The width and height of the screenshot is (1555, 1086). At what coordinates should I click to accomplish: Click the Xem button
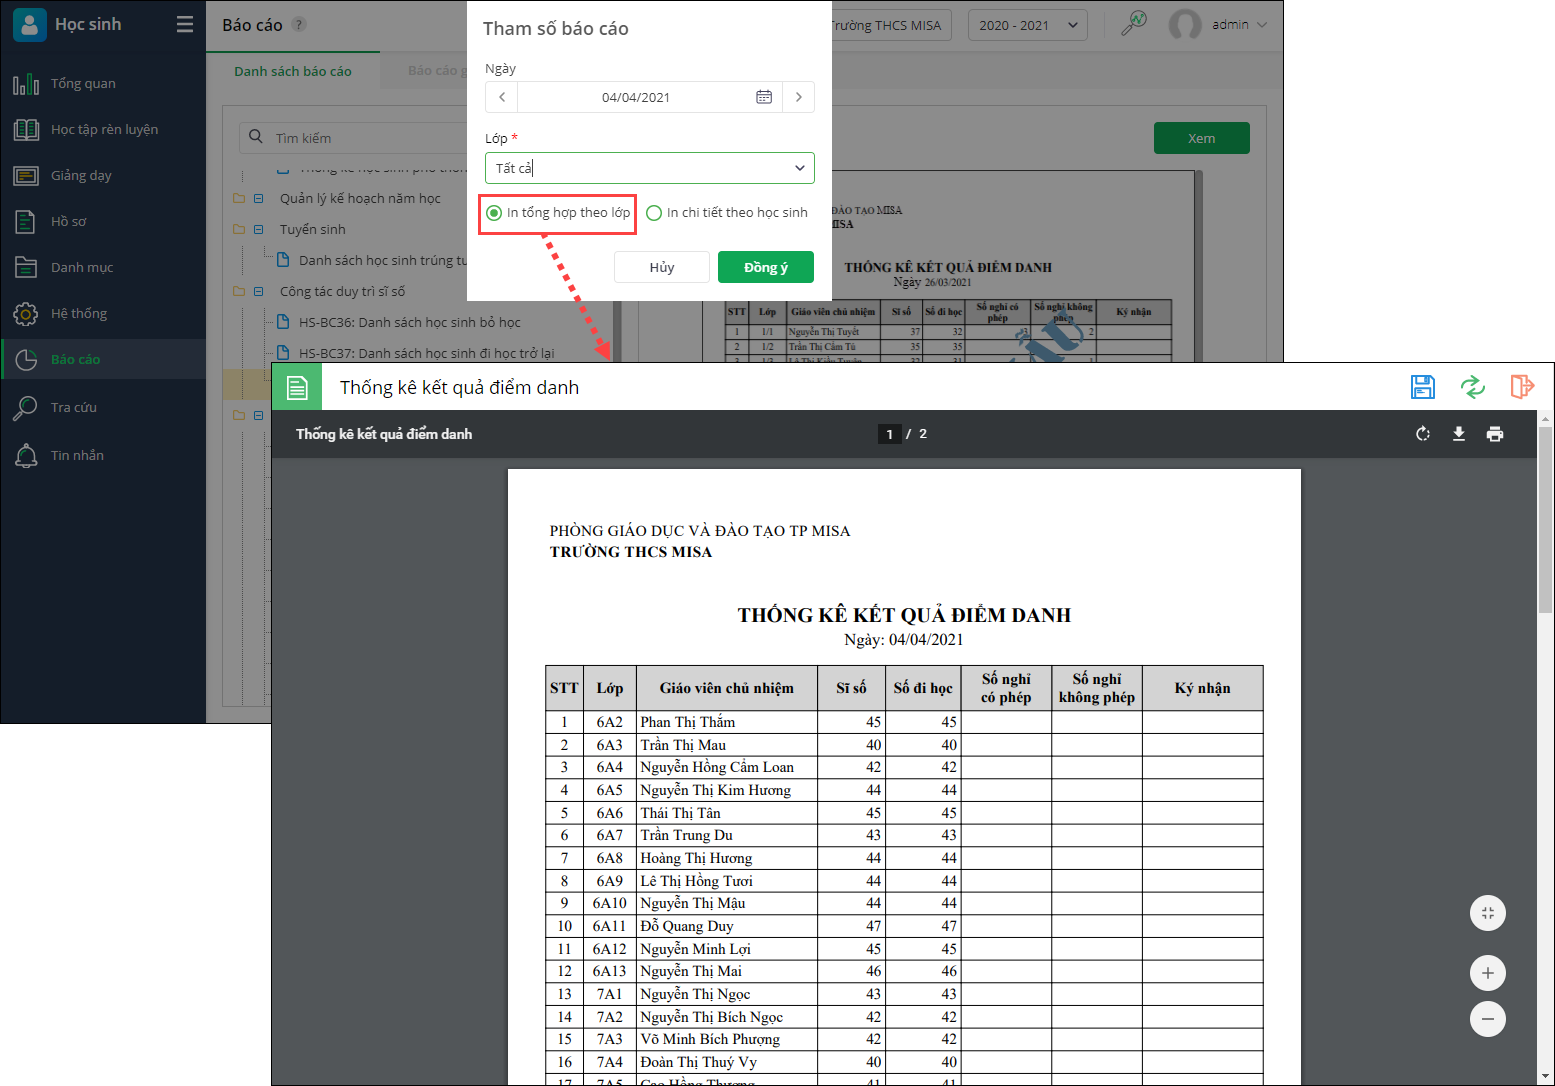coord(1202,138)
